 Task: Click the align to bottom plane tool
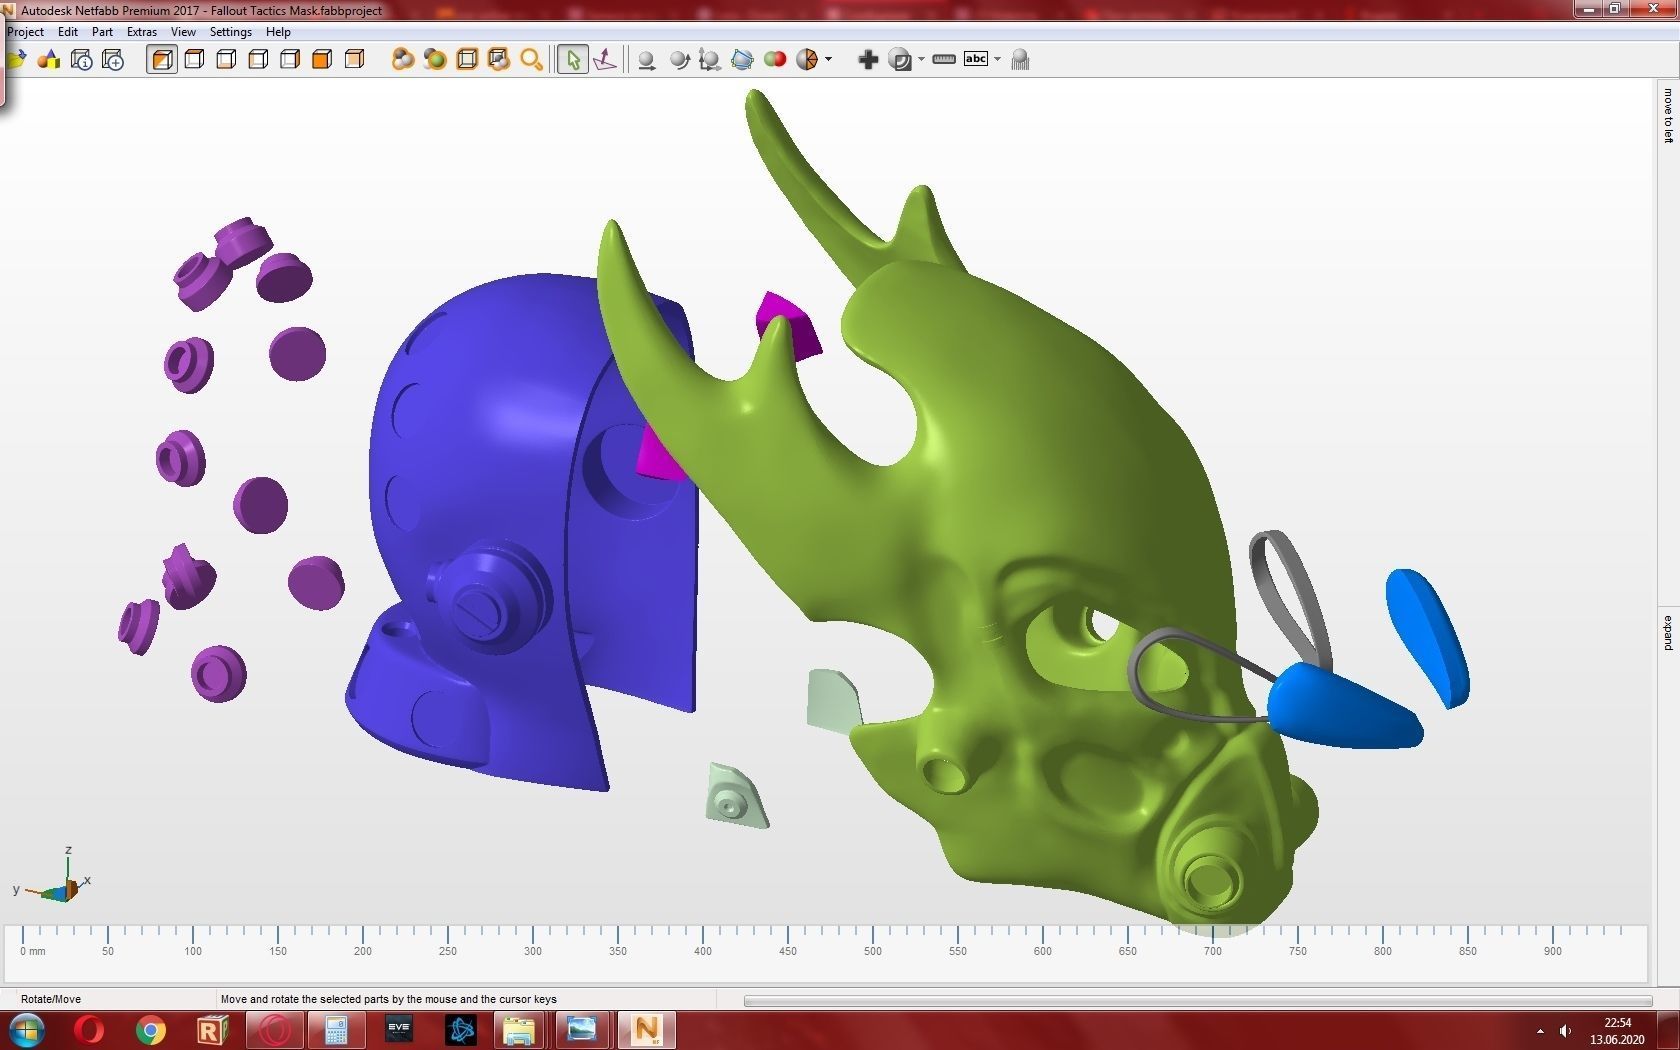click(605, 60)
